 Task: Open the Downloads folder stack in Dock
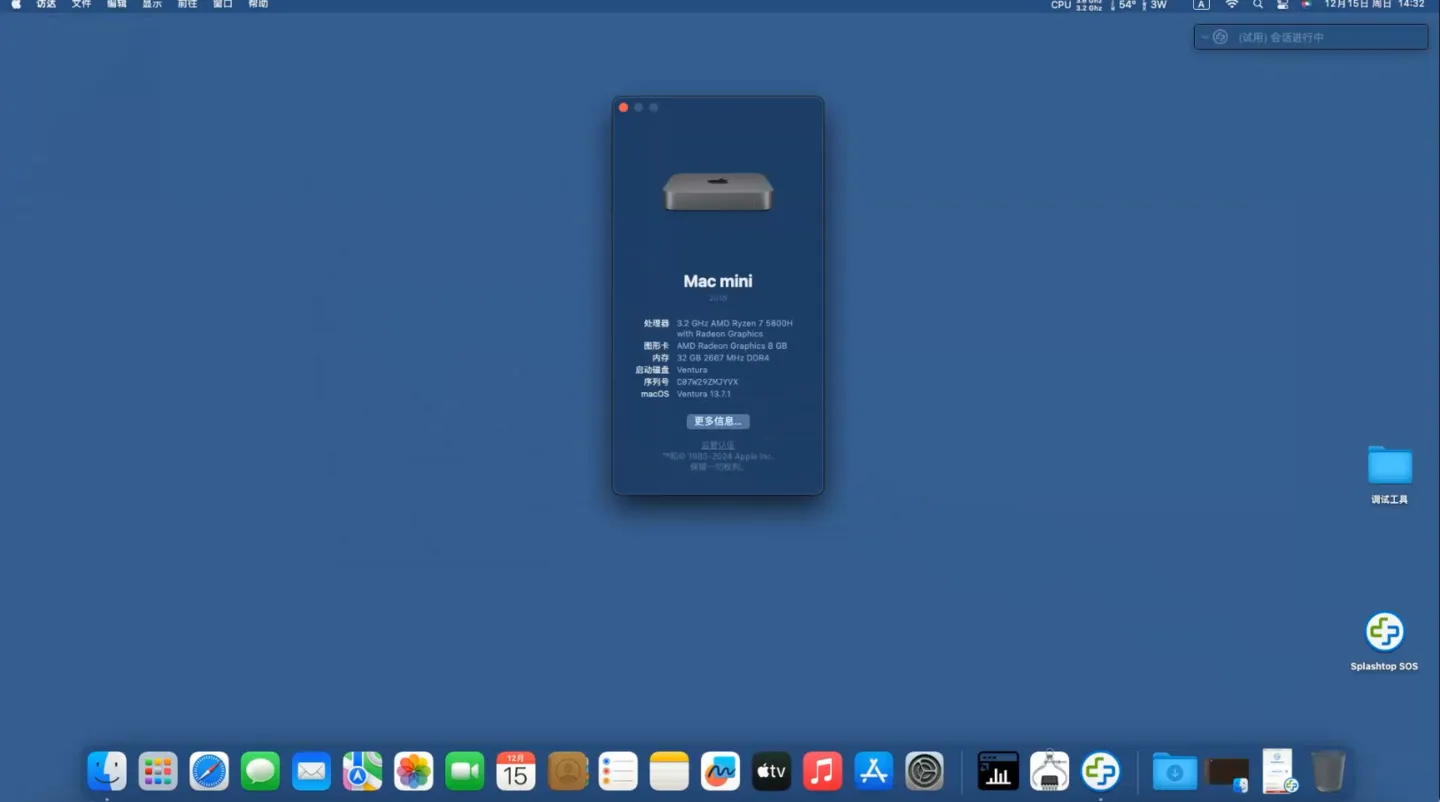[x=1175, y=771]
